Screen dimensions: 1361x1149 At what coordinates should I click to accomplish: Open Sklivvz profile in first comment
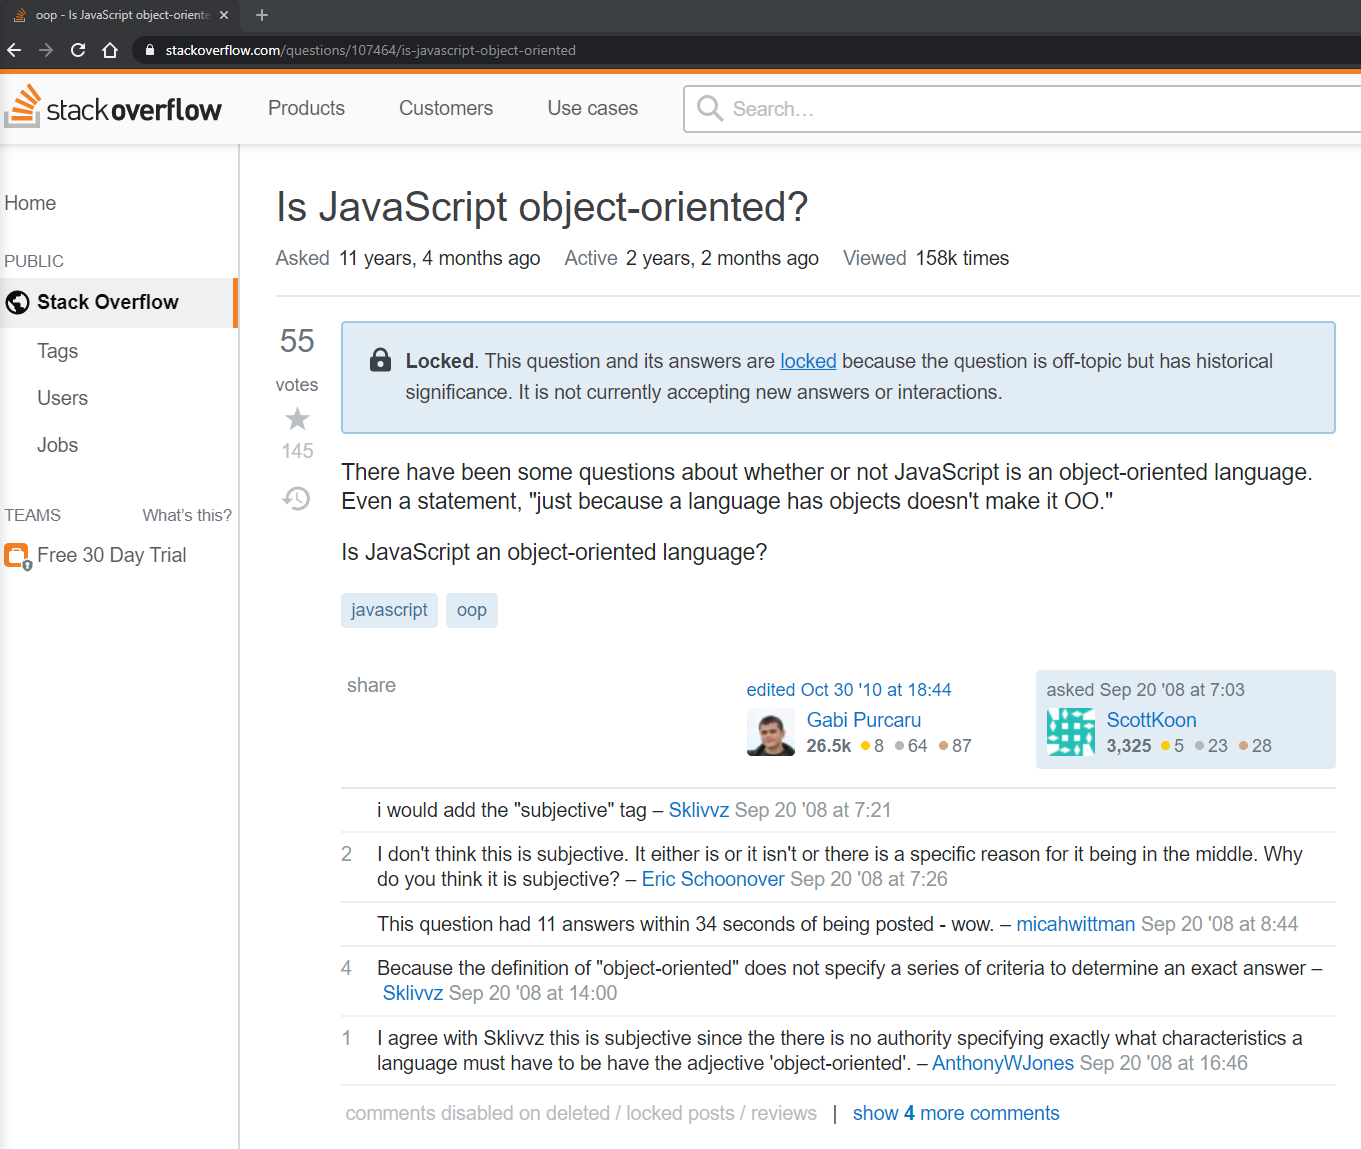[x=699, y=810]
